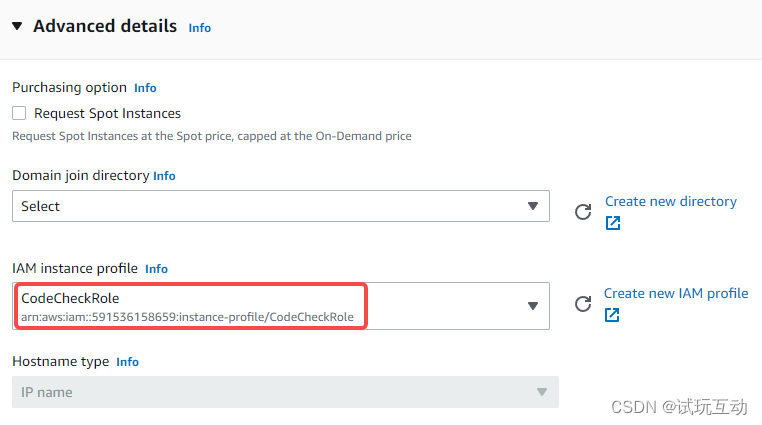Image resolution: width=762 pixels, height=425 pixels.
Task: Click Info next to IAM instance profile
Action: coord(156,269)
